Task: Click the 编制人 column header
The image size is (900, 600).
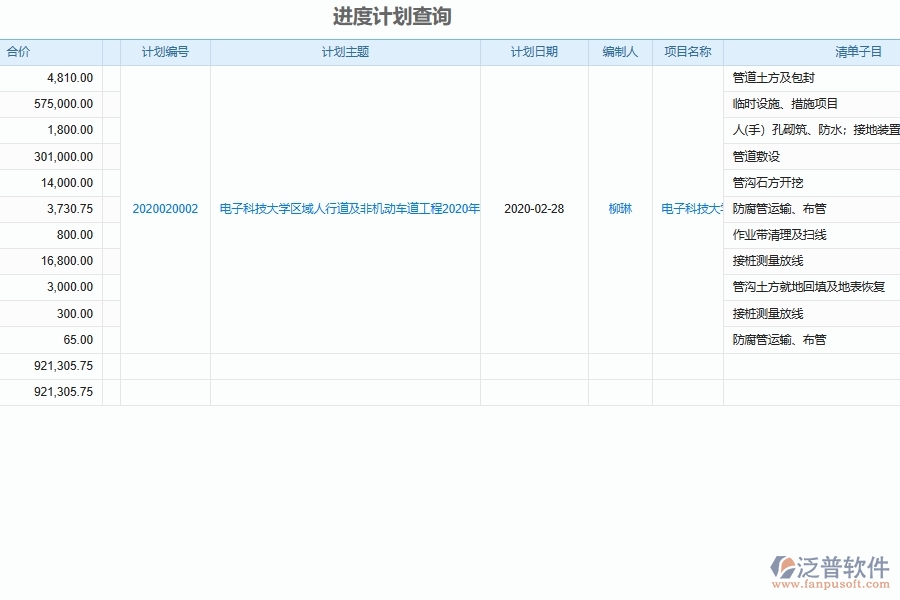Action: click(x=619, y=52)
